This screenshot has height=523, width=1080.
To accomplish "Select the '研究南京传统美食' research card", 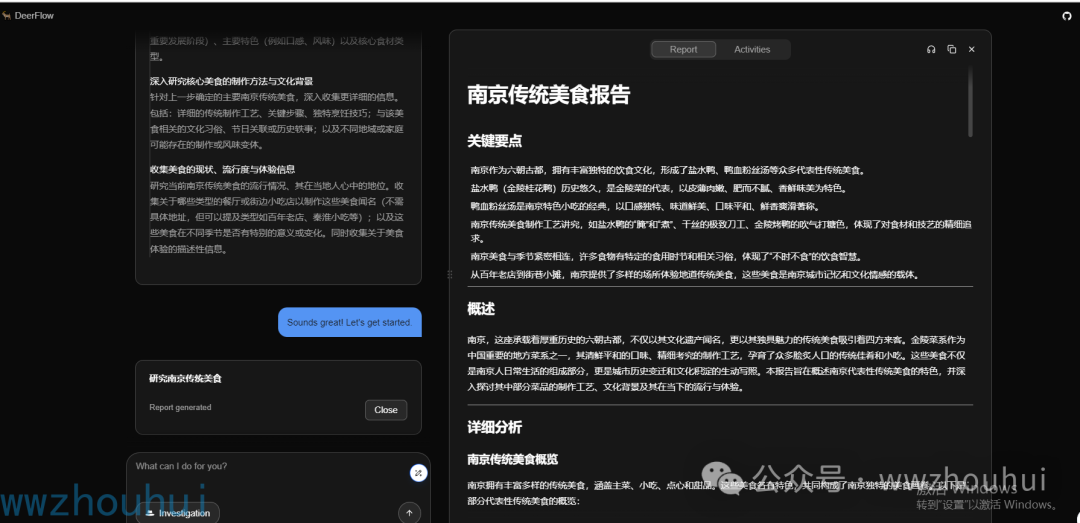I will click(278, 398).
